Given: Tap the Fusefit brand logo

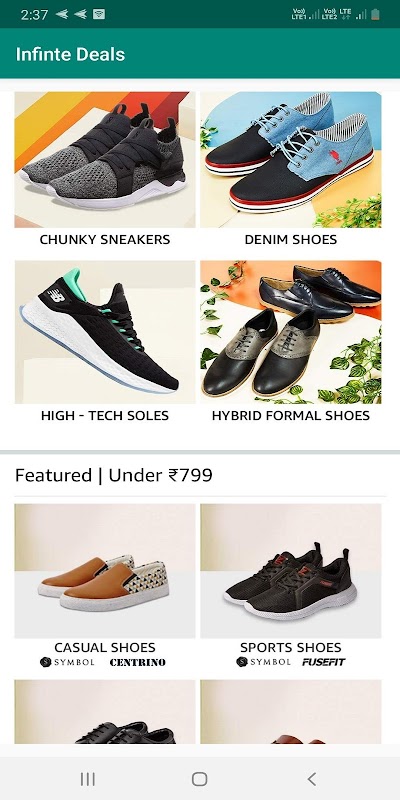Looking at the screenshot, I should [x=323, y=662].
